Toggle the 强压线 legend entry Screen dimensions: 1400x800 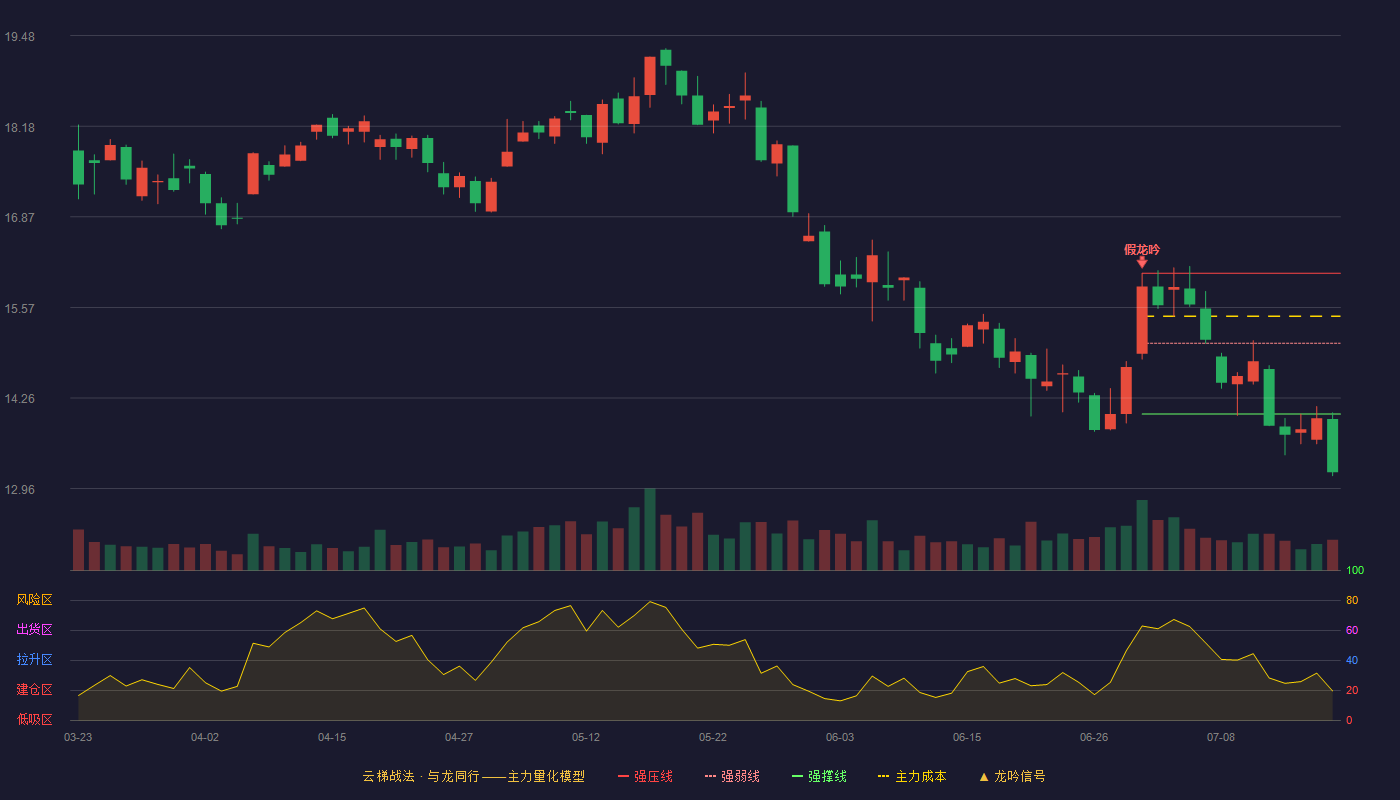645,776
